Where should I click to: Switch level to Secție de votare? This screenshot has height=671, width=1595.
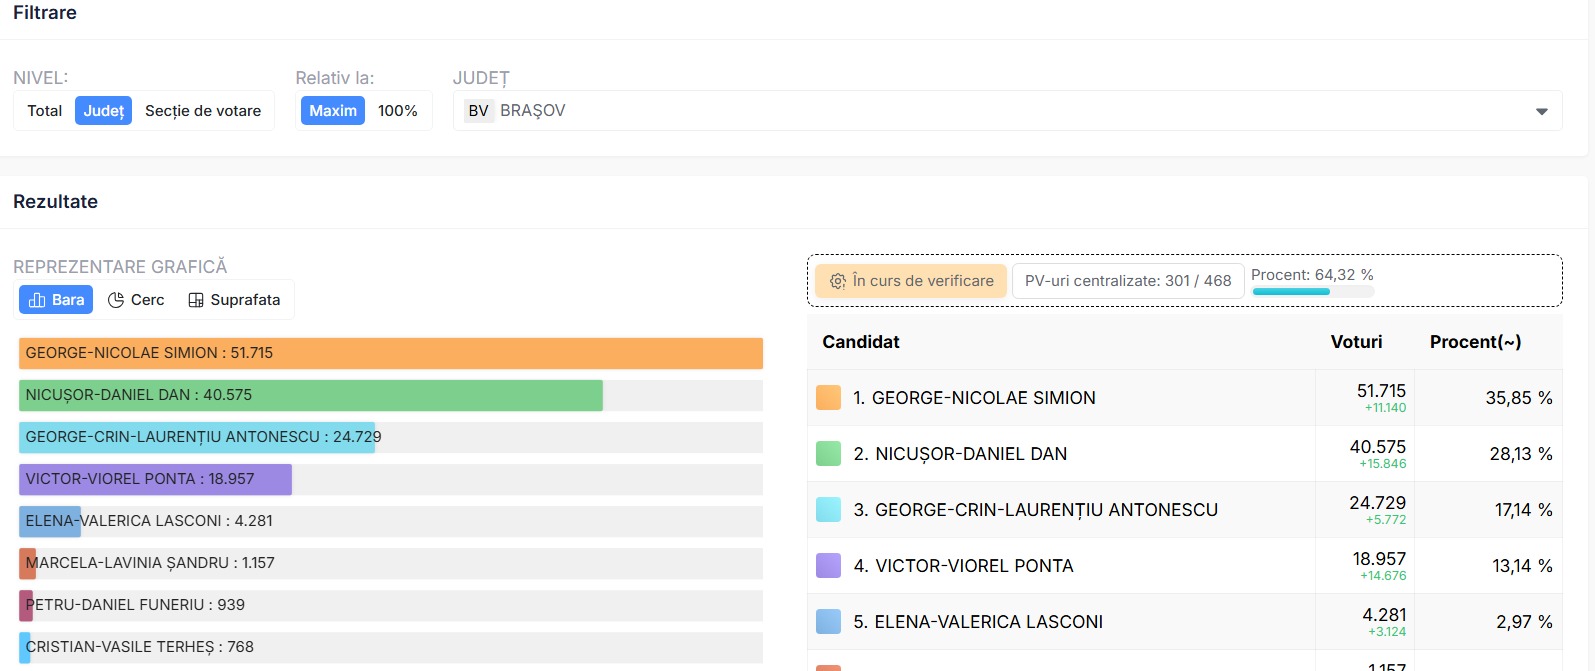(203, 111)
